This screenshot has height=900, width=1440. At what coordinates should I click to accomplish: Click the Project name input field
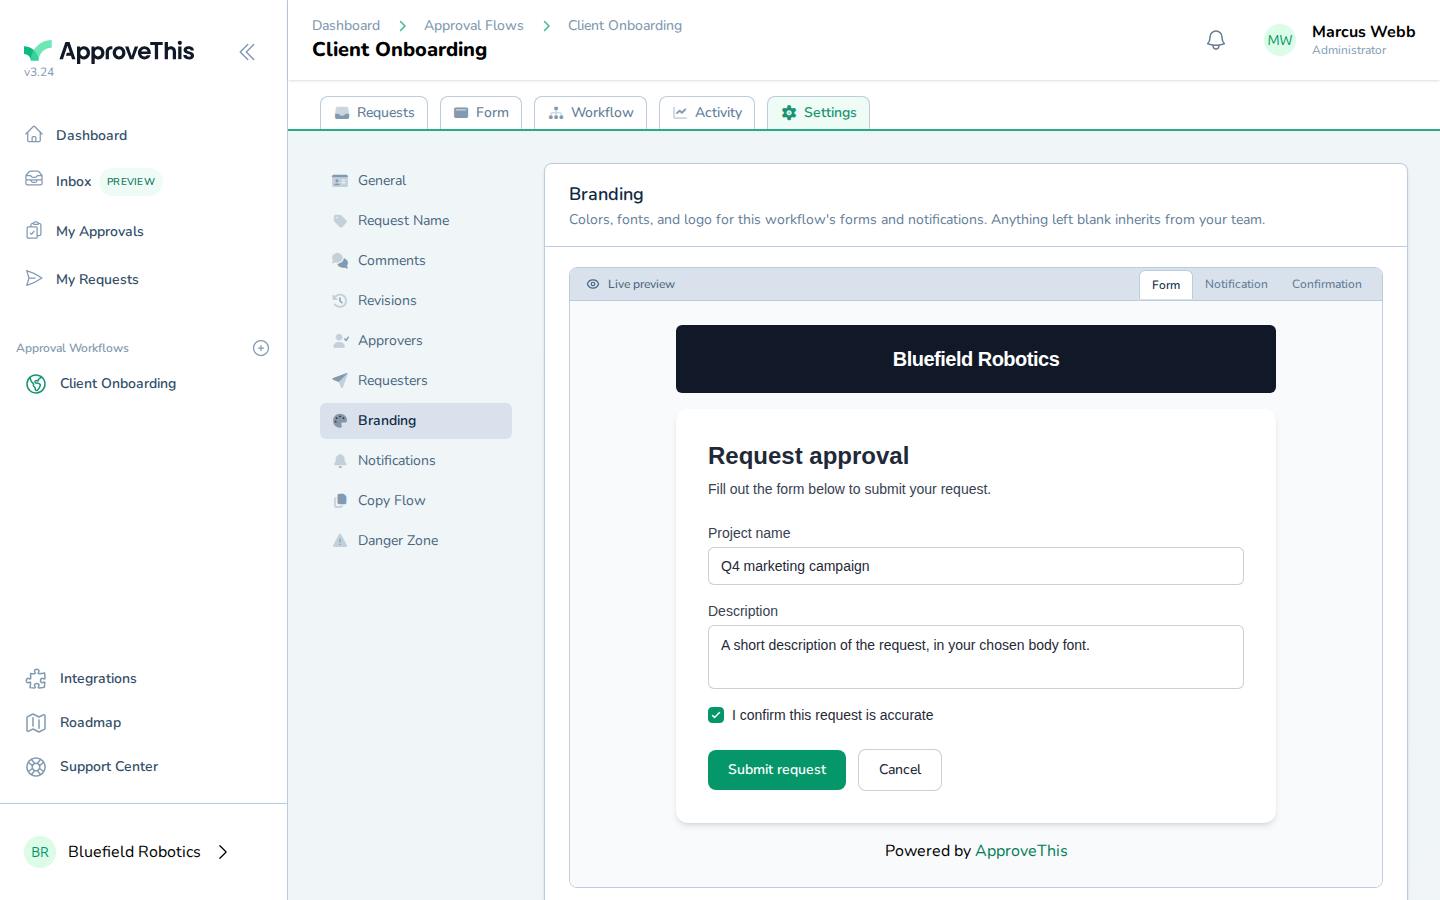tap(976, 566)
